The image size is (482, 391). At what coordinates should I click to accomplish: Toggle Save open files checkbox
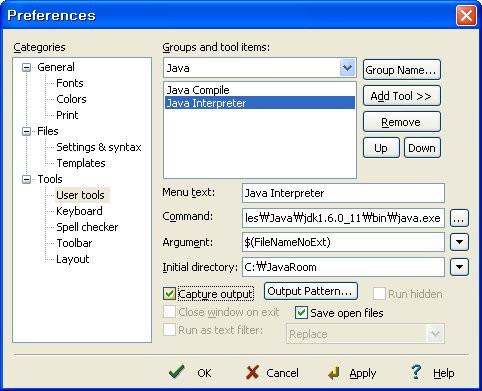(x=301, y=313)
